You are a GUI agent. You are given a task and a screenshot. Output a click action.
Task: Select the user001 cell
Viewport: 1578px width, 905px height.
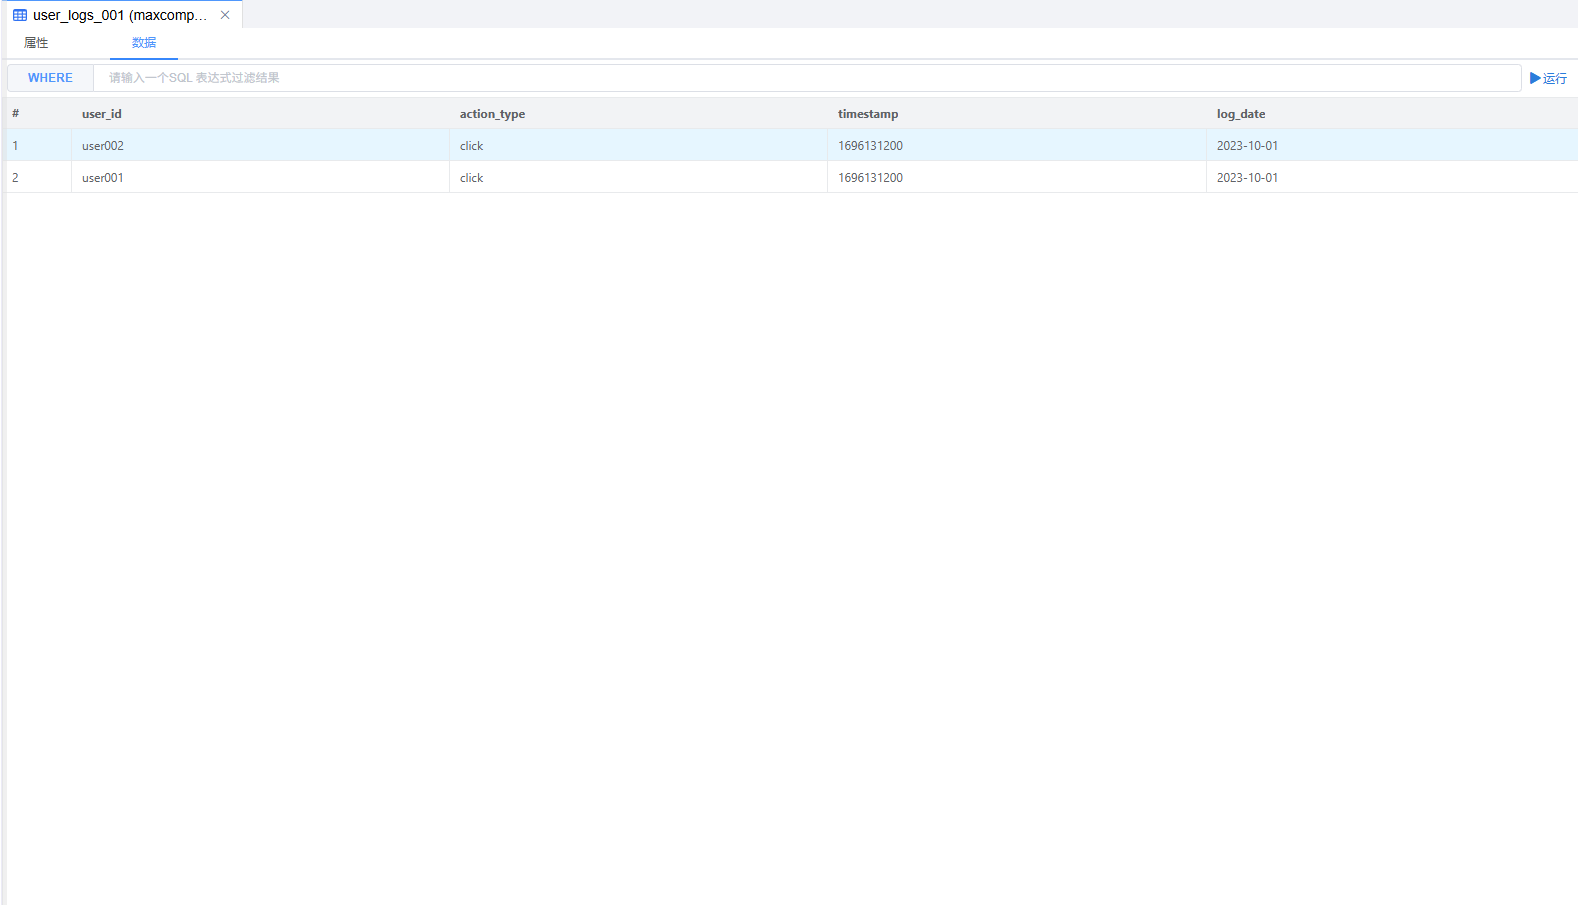[103, 178]
